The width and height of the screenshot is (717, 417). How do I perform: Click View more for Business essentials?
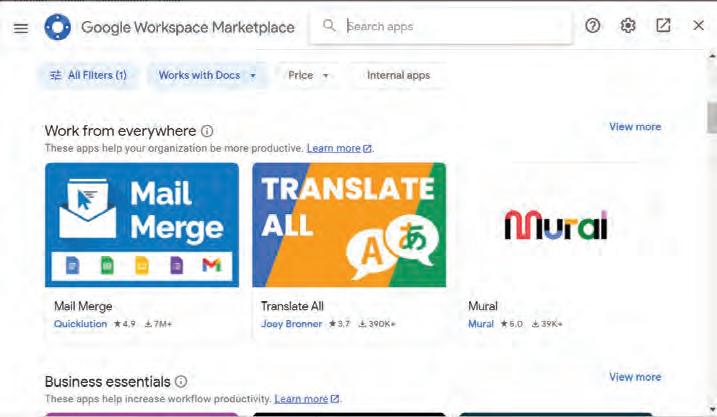[x=635, y=377]
